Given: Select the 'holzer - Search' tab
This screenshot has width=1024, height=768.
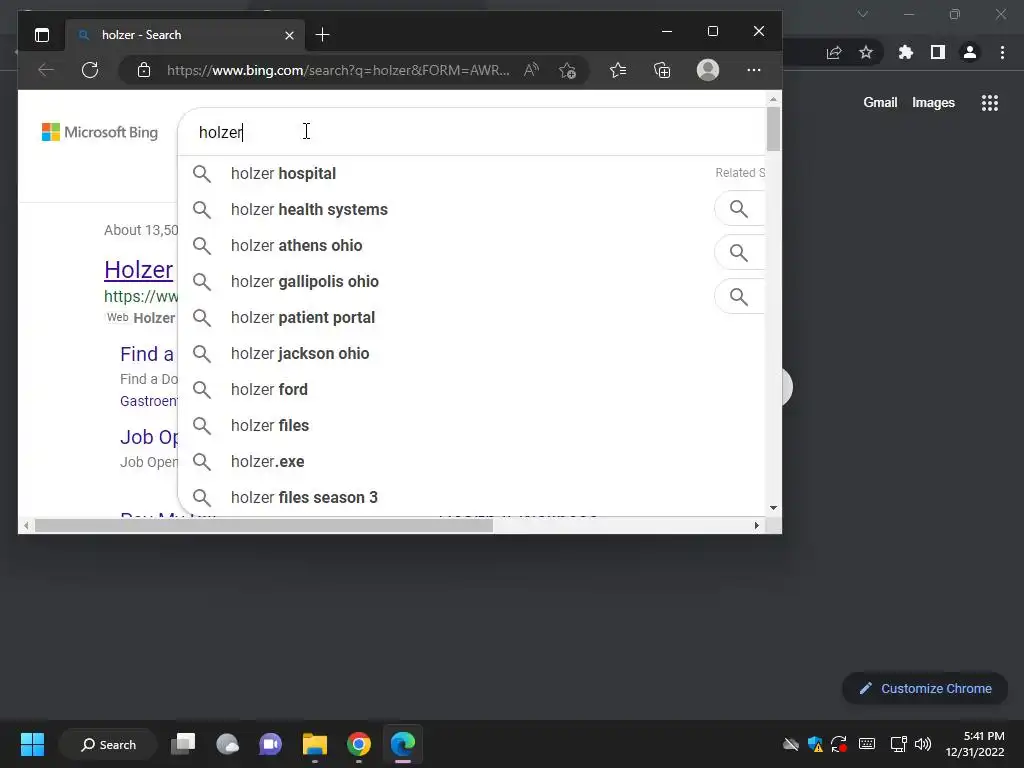Looking at the screenshot, I should point(183,35).
